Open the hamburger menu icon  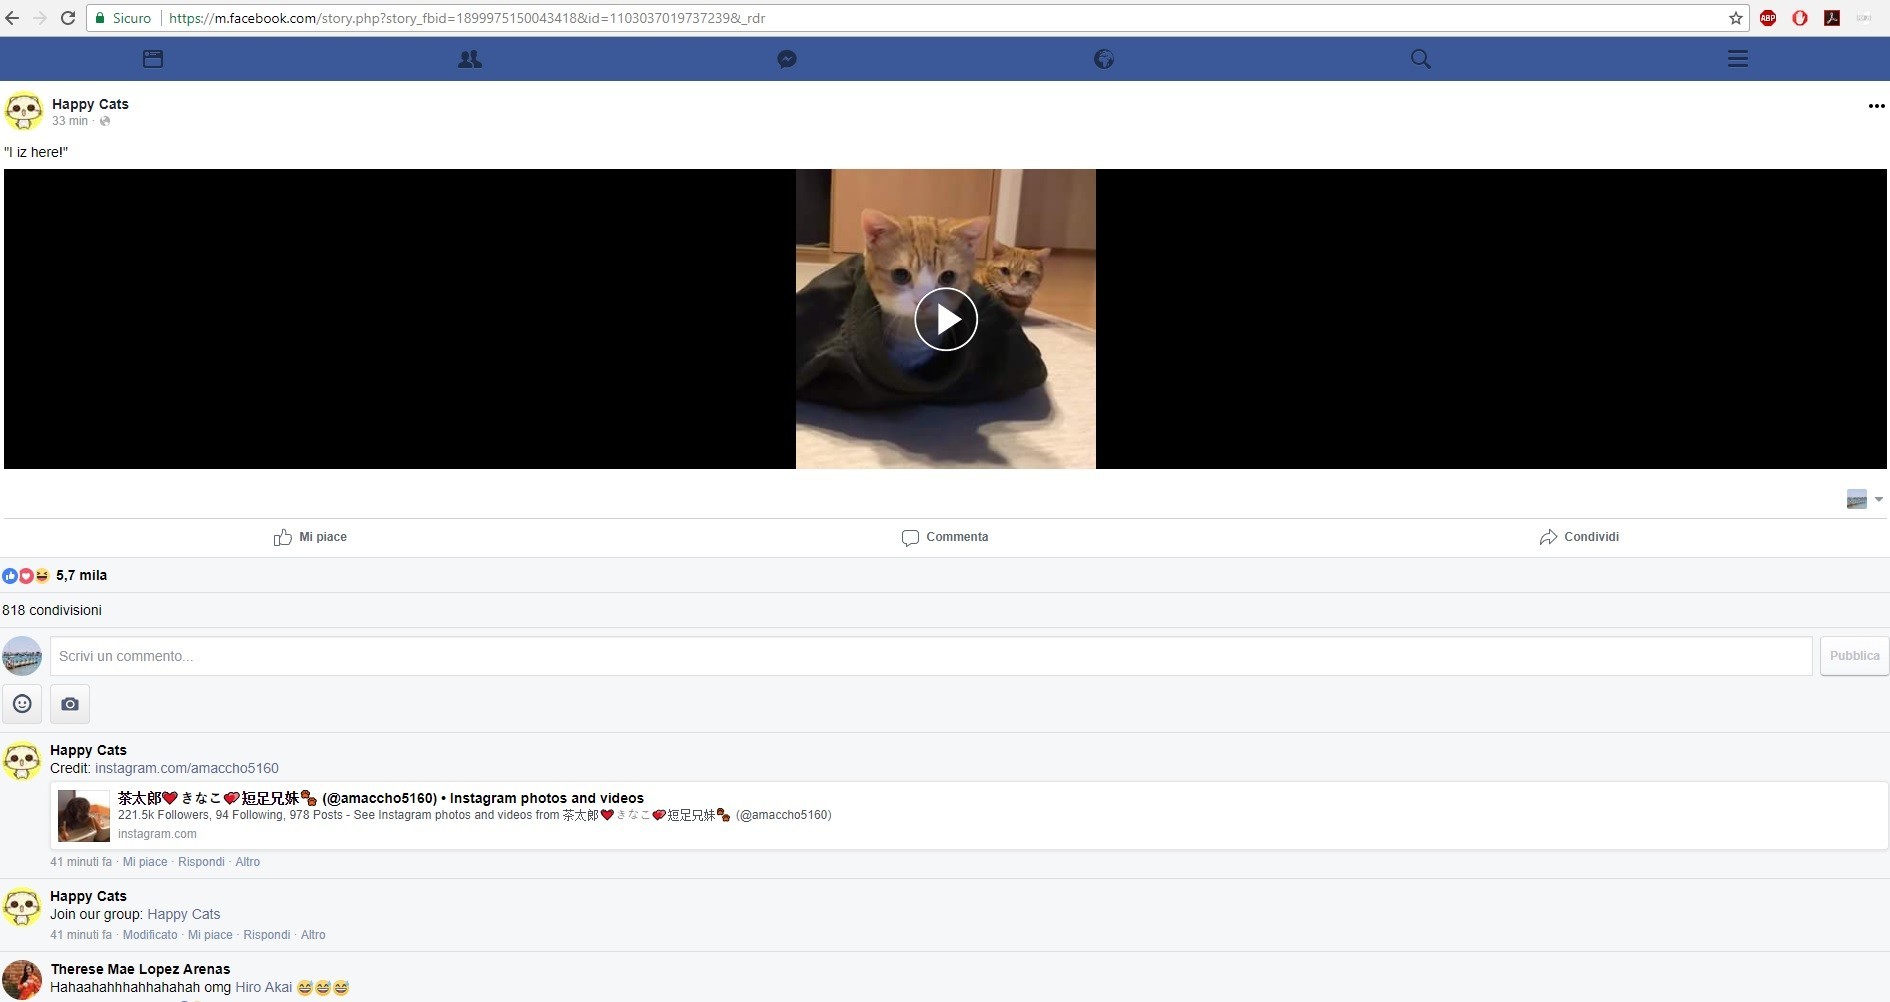click(x=1737, y=59)
